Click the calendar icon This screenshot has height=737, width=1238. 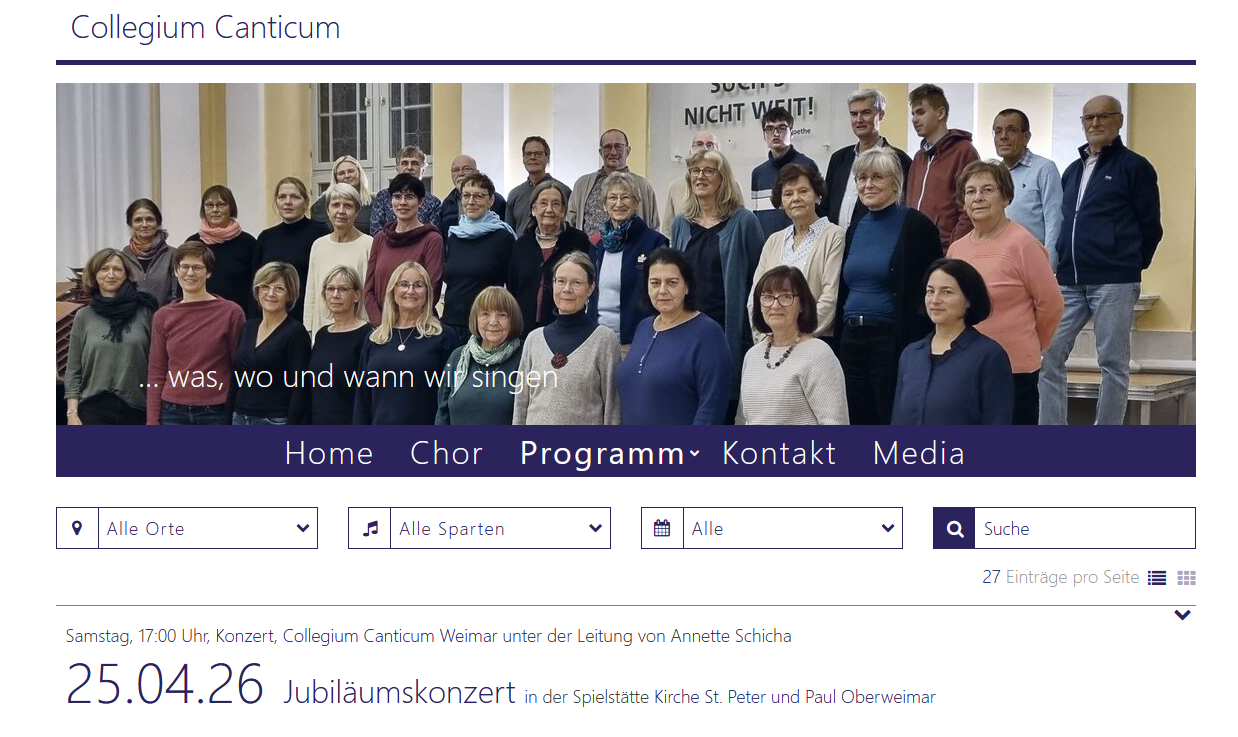click(x=662, y=528)
